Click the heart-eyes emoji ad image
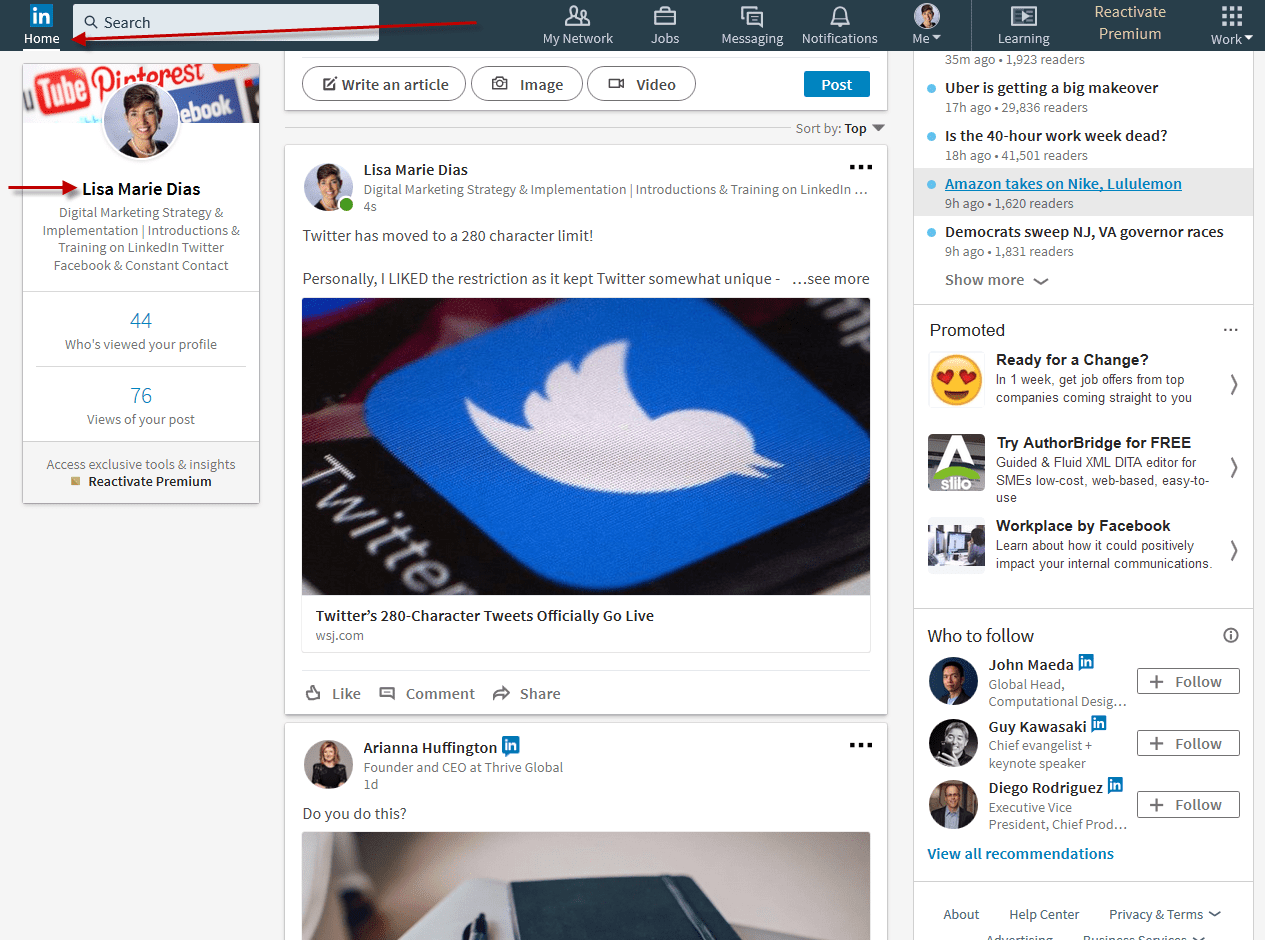 pos(956,380)
